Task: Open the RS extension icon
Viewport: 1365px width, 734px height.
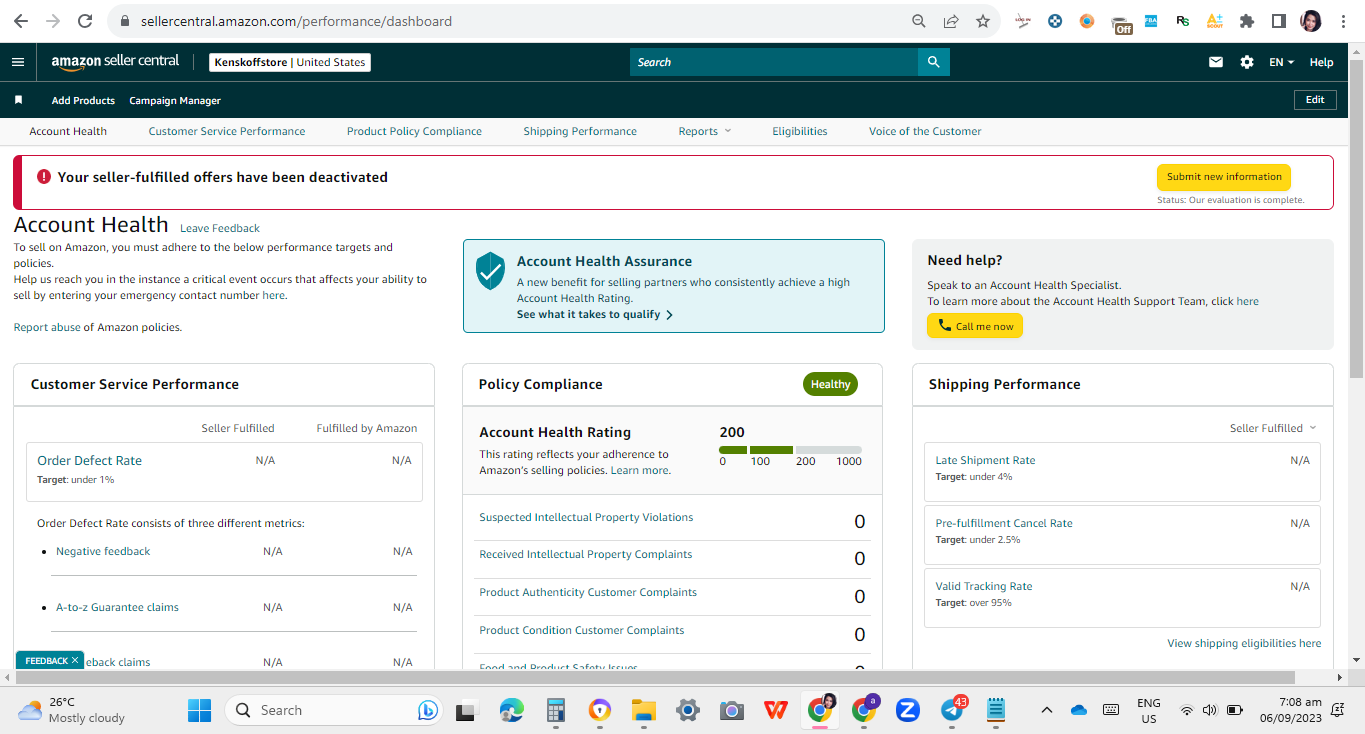Action: (1183, 21)
